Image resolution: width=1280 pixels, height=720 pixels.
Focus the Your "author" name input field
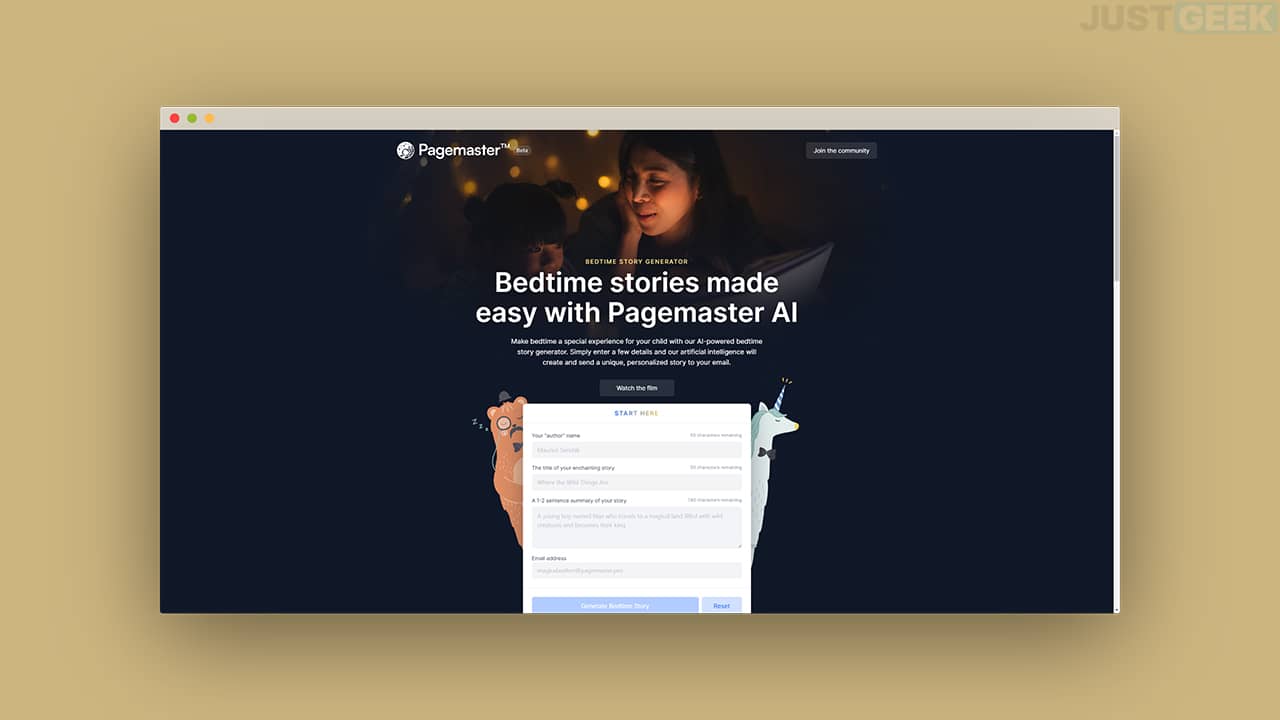(x=637, y=450)
